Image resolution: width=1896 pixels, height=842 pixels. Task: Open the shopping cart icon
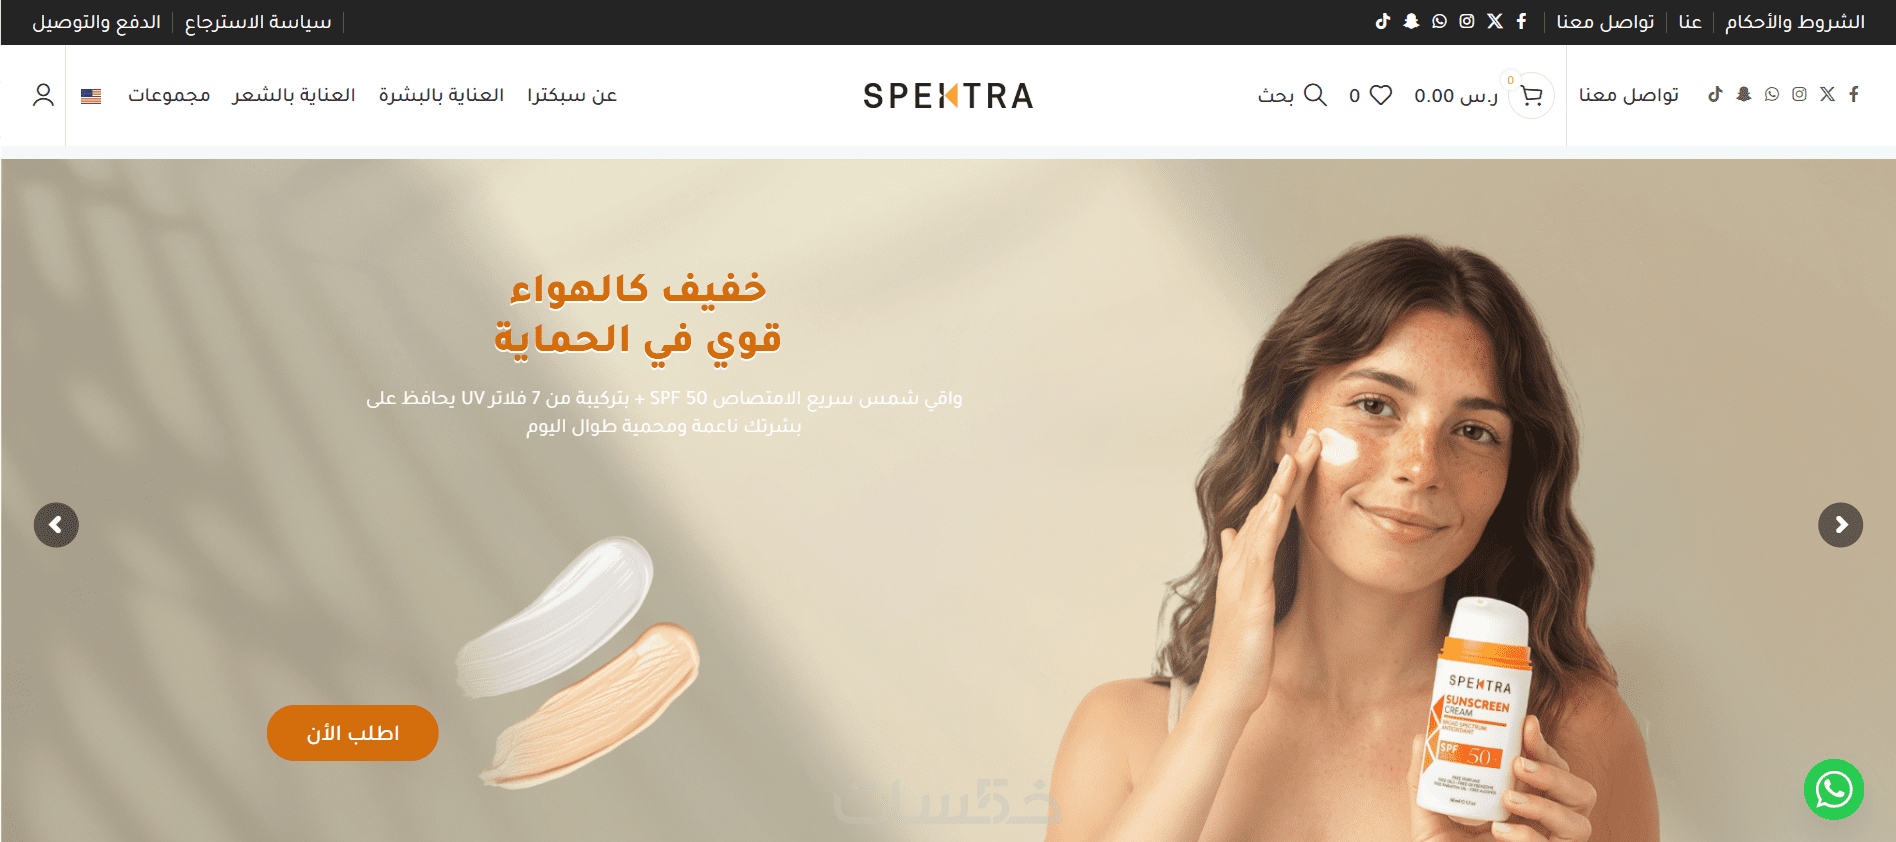click(x=1531, y=96)
